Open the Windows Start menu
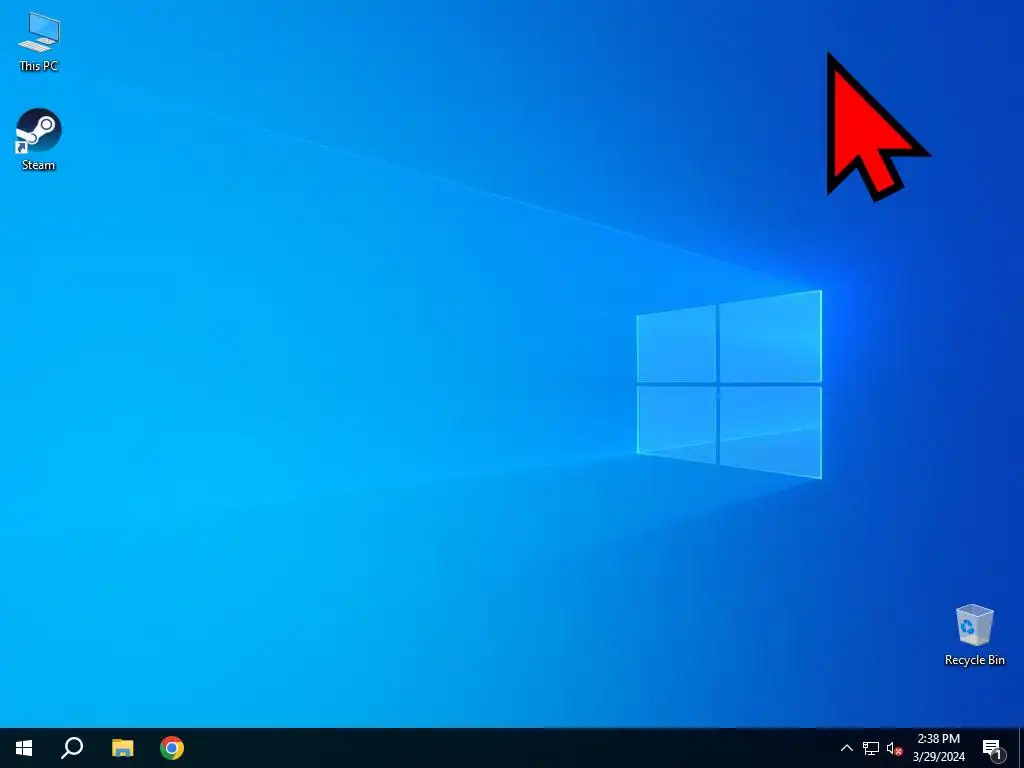 (24, 748)
